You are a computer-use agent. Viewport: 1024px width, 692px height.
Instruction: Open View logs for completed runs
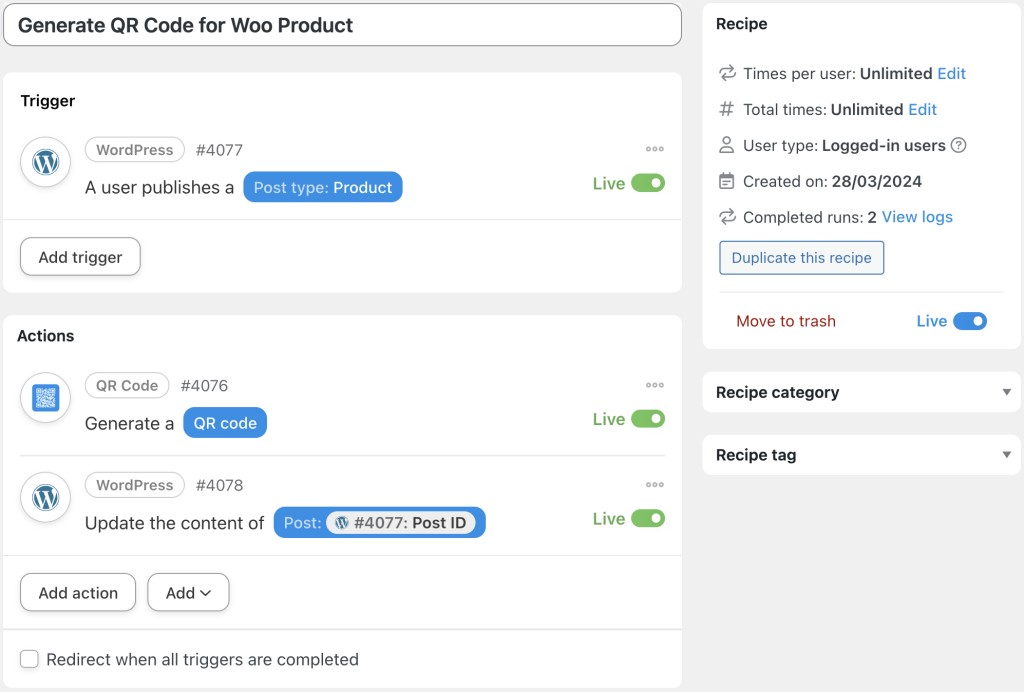pyautogui.click(x=917, y=217)
